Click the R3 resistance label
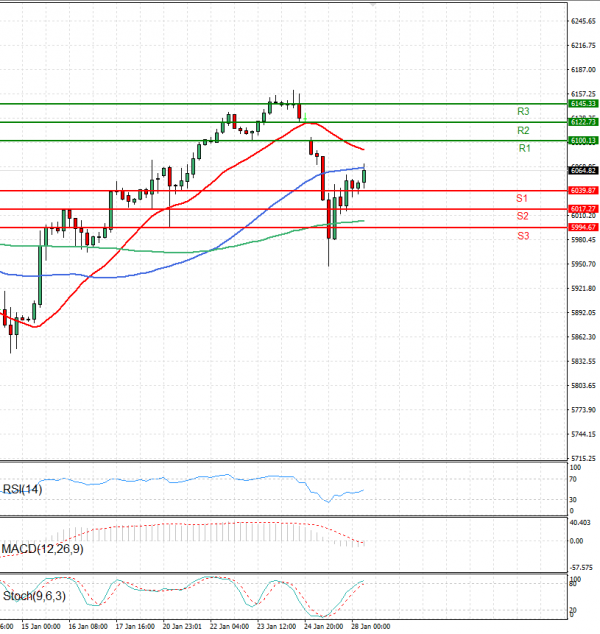 click(x=523, y=111)
